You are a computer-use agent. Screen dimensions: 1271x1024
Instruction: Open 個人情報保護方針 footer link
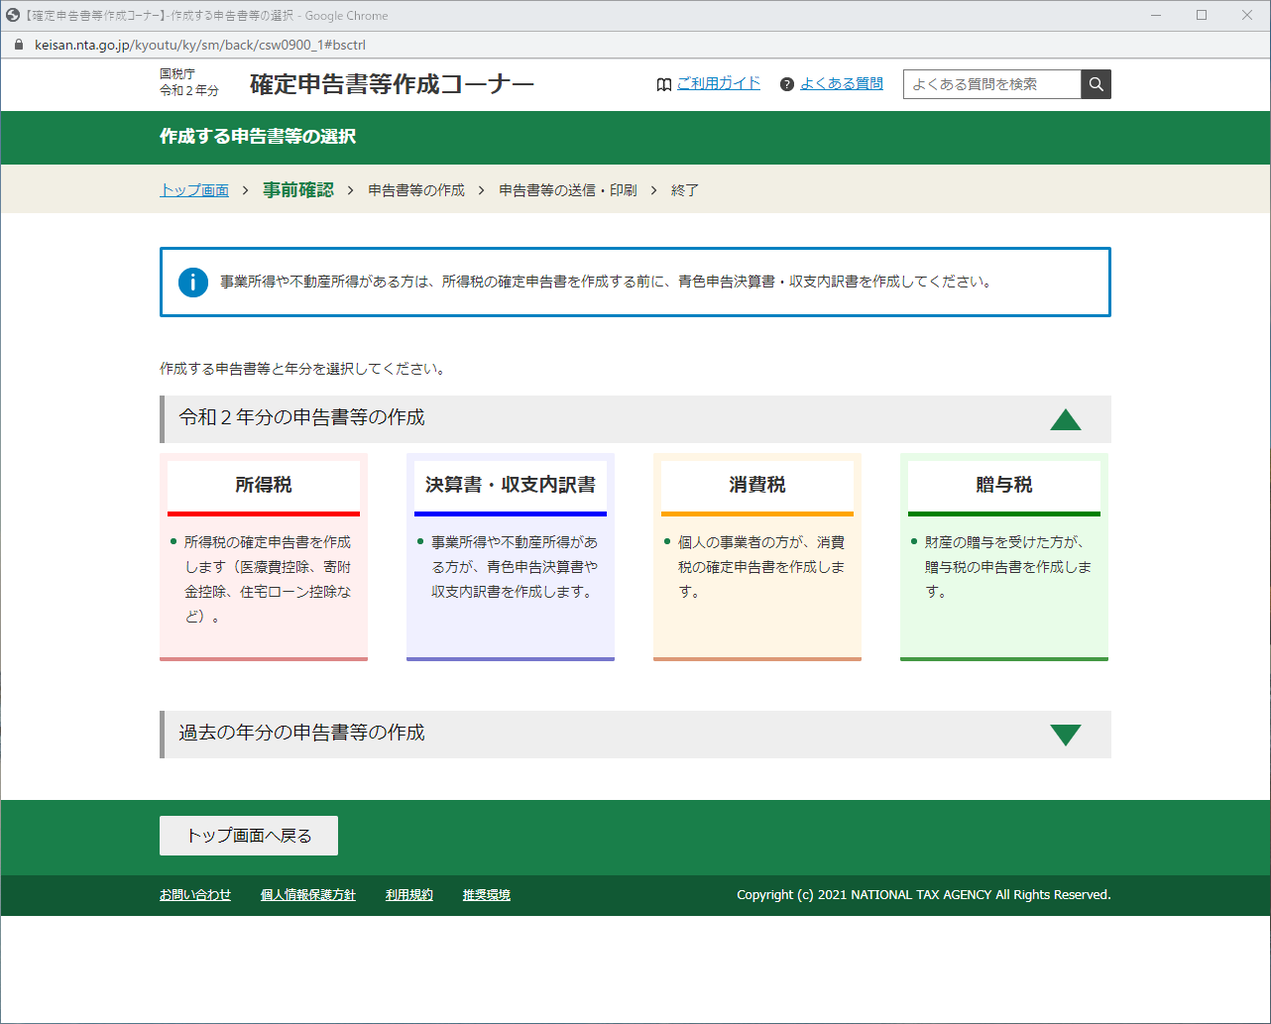[x=308, y=895]
